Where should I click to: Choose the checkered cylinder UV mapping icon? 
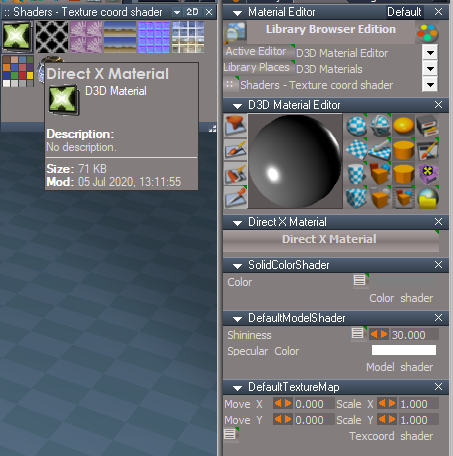click(x=356, y=174)
